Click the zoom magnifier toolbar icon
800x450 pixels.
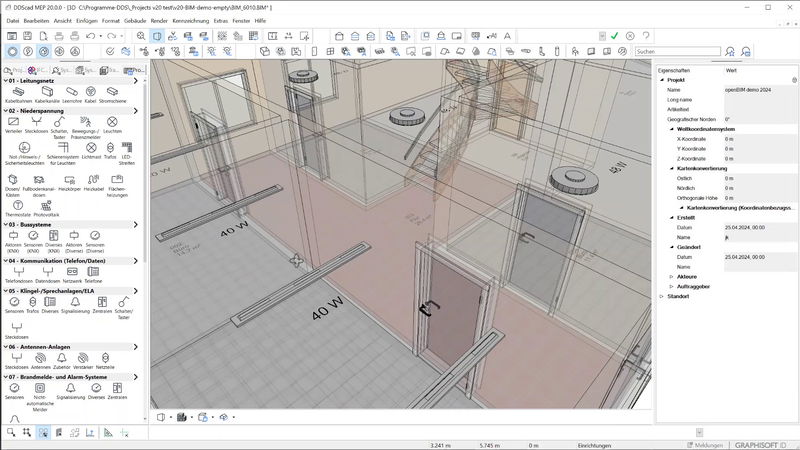coord(141,36)
